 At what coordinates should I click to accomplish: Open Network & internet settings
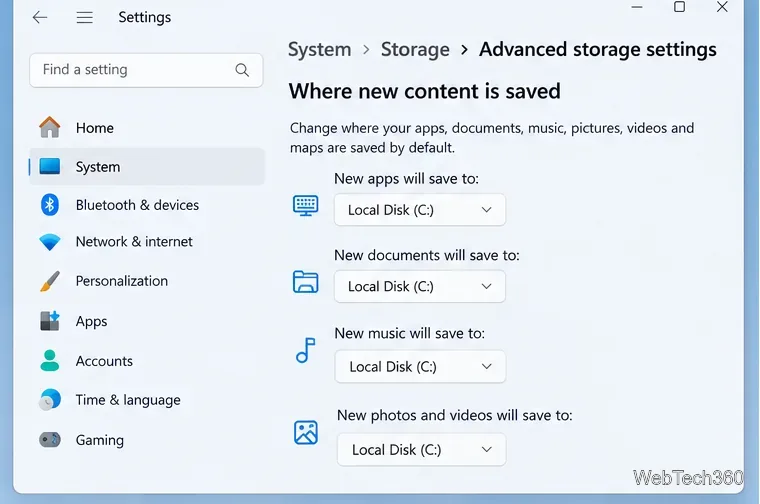[146, 242]
